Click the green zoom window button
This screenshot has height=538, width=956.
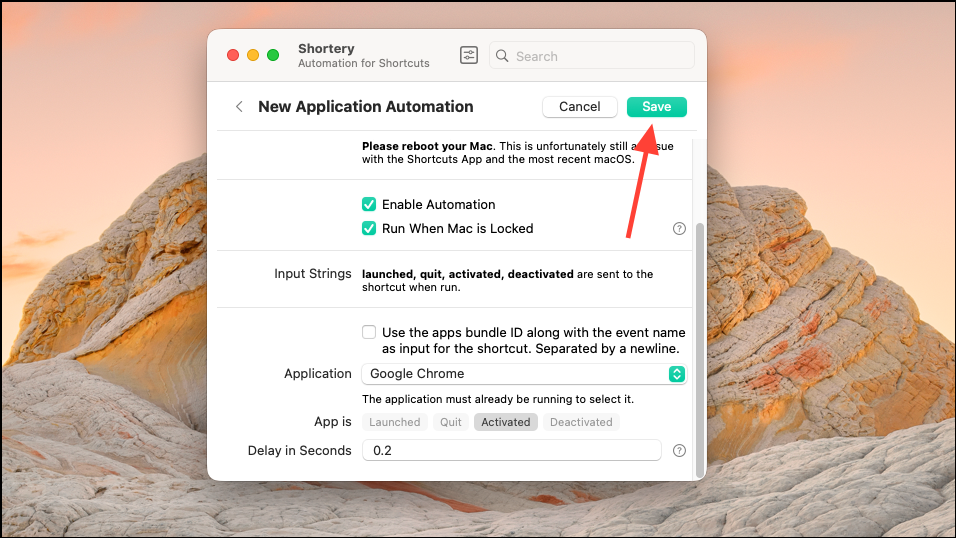click(x=273, y=55)
